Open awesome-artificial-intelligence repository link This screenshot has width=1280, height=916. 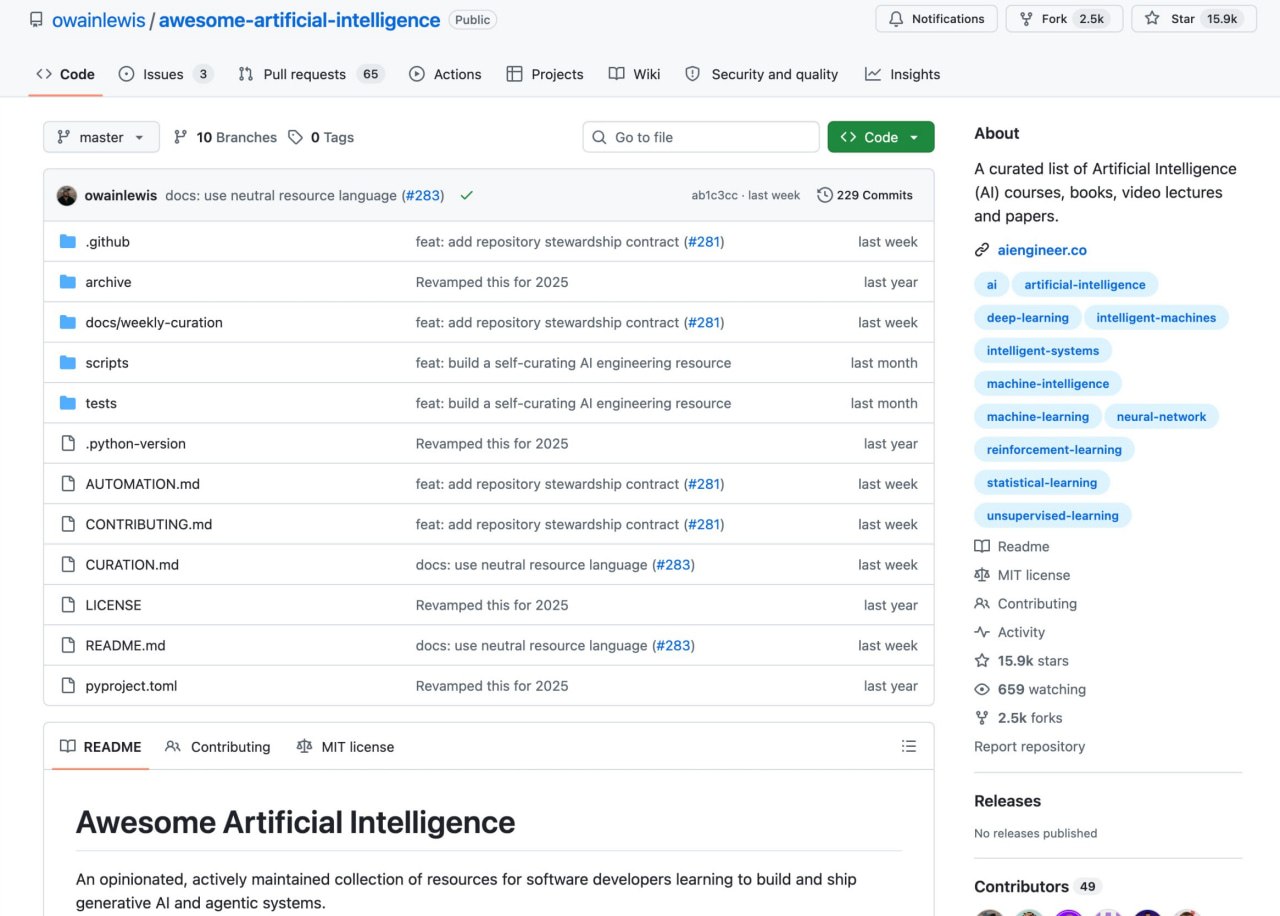pyautogui.click(x=299, y=20)
